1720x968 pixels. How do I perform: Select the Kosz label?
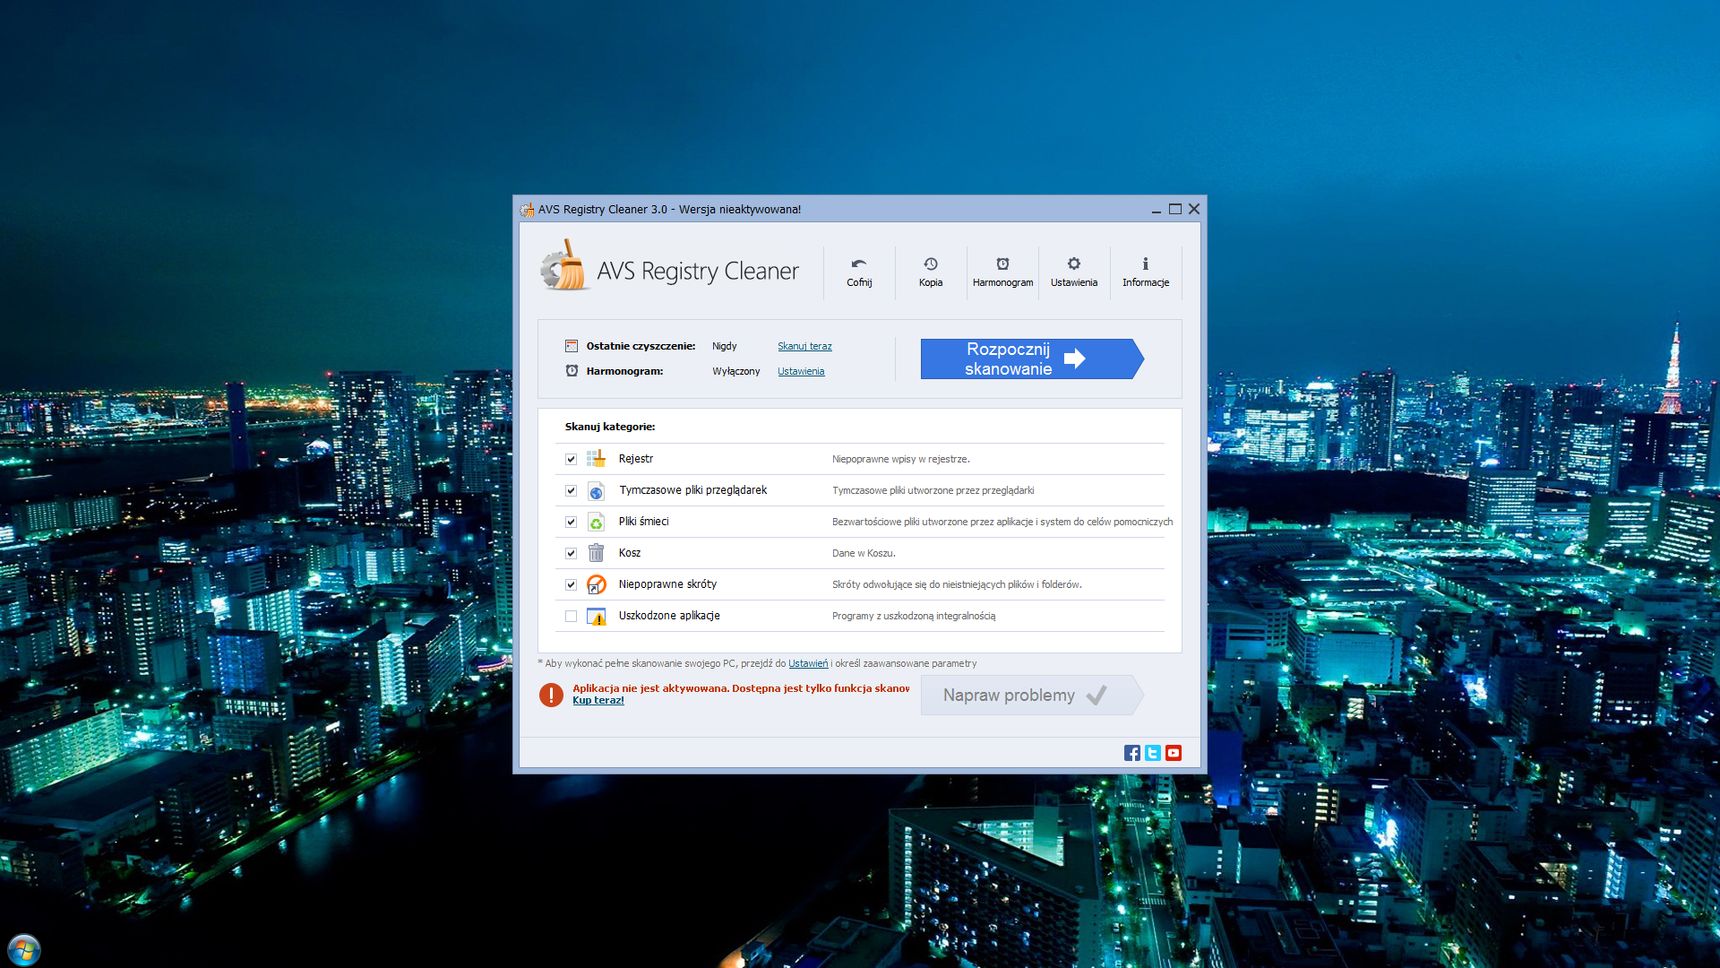(629, 553)
